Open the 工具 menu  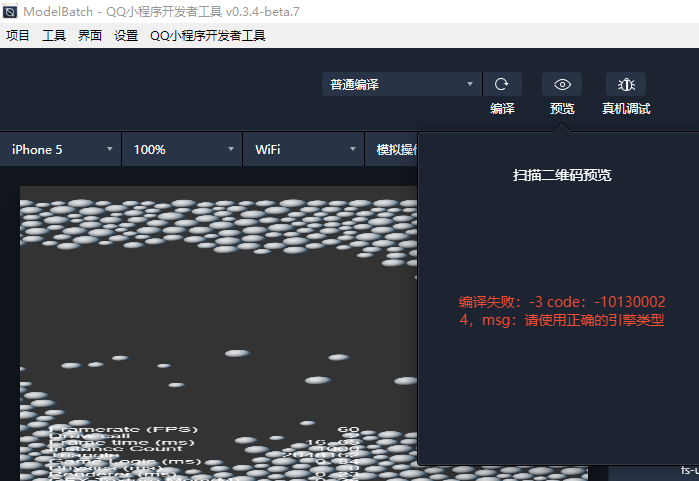[x=53, y=35]
